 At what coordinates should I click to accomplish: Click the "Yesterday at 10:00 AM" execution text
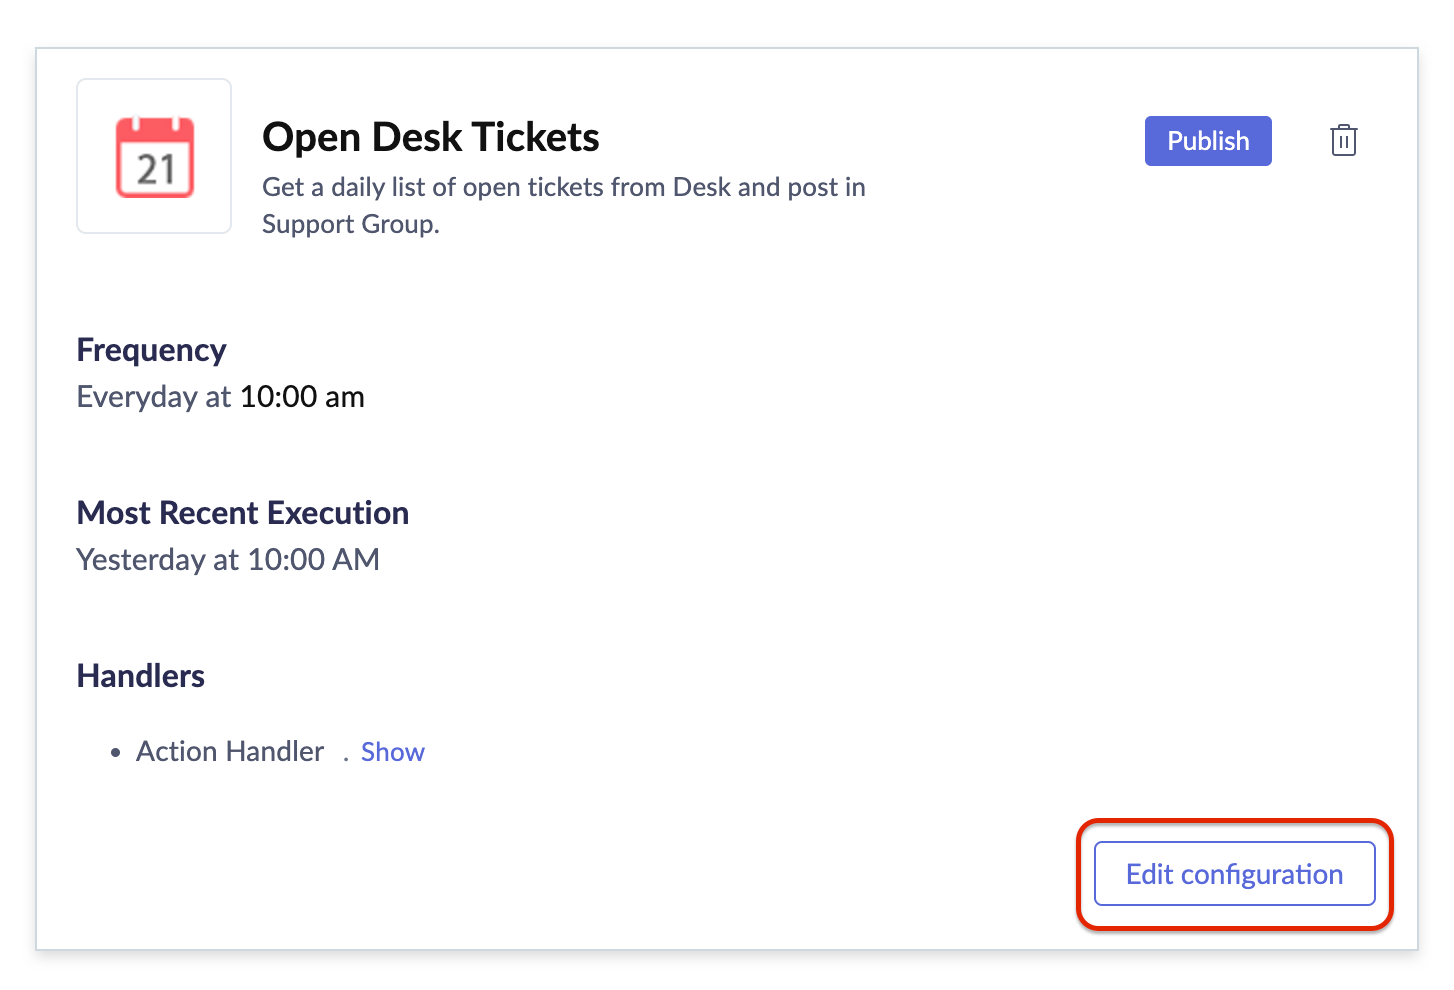pos(228,560)
